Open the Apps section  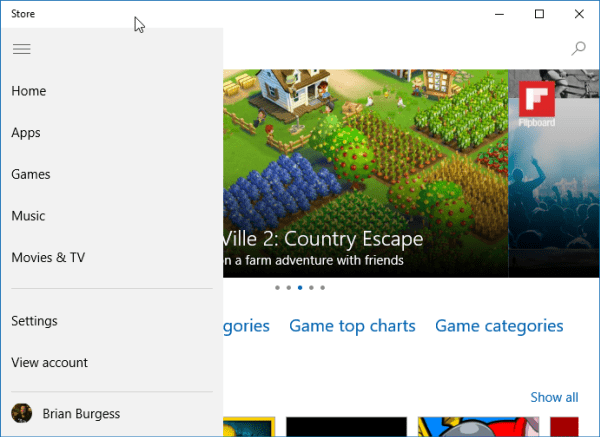(26, 133)
